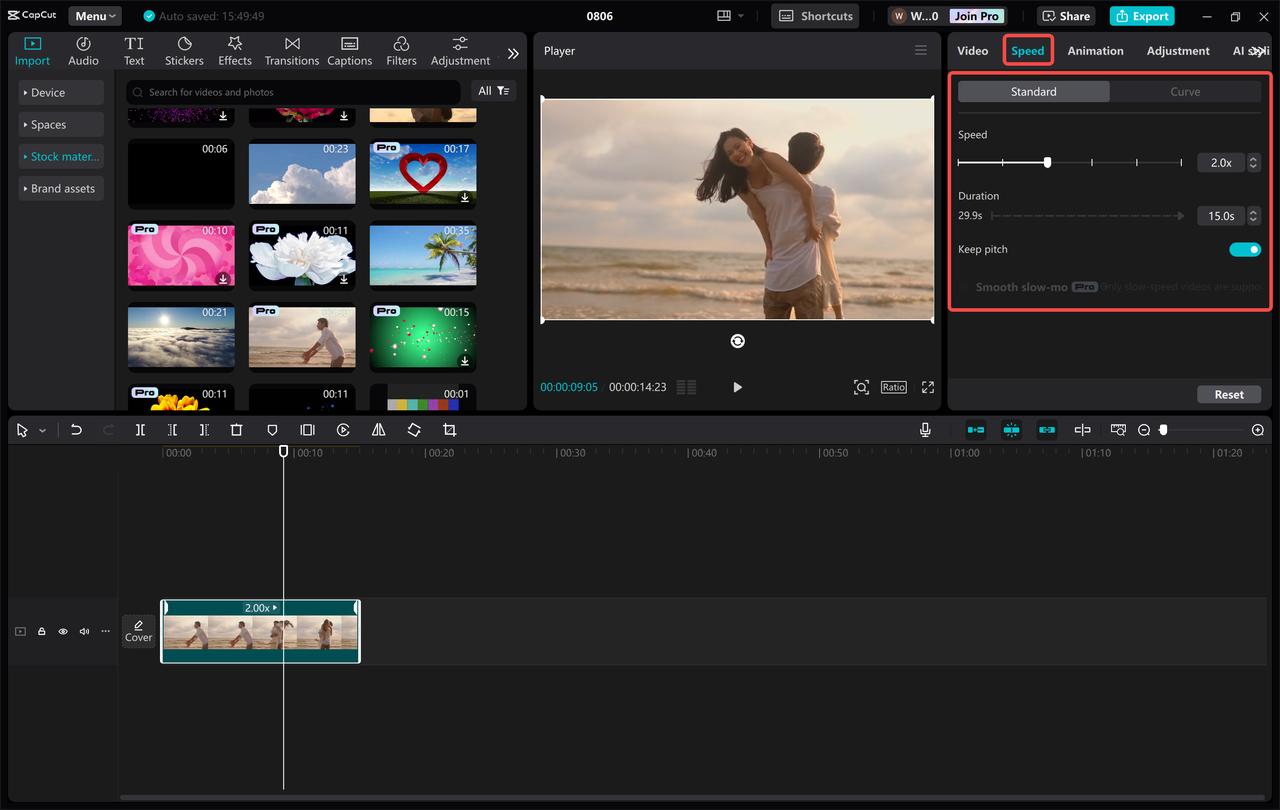The width and height of the screenshot is (1280, 810).
Task: Select the Crop tool in the timeline toolbar
Action: tap(449, 429)
